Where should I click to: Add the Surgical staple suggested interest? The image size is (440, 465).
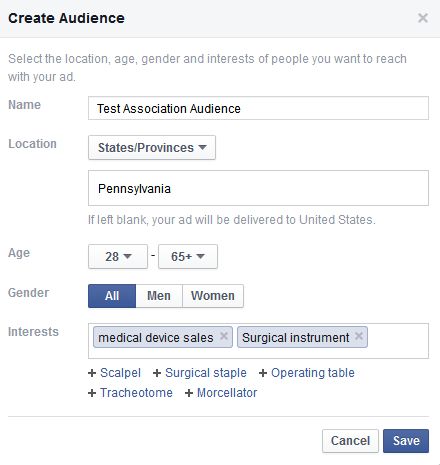[x=199, y=373]
